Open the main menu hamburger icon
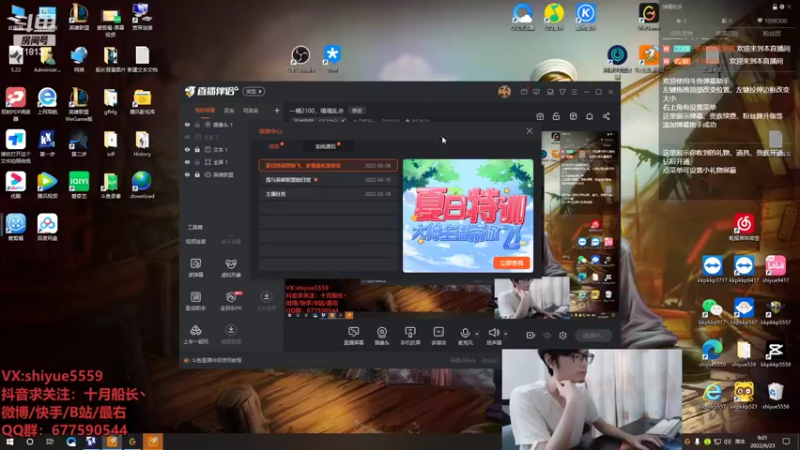This screenshot has height=450, width=800. coord(574,92)
